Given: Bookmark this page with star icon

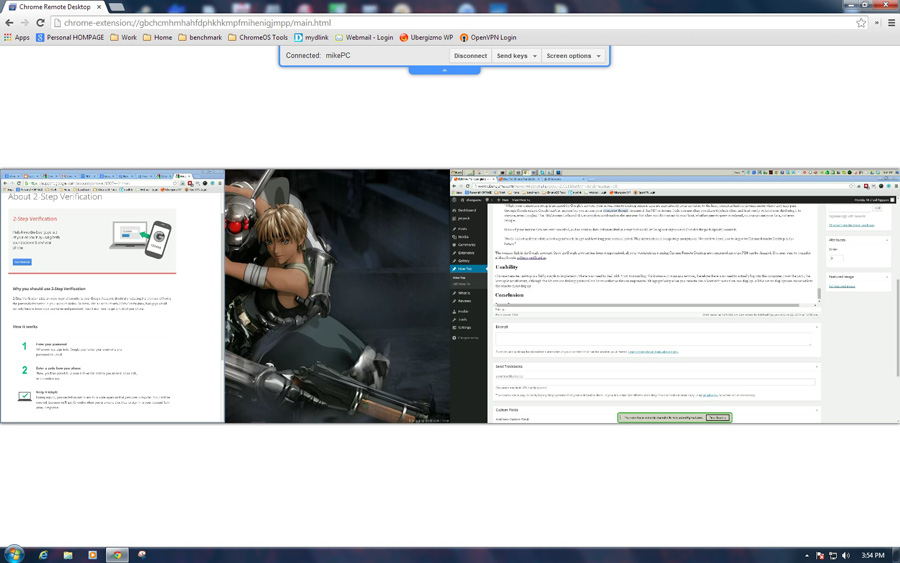Looking at the screenshot, I should 861,23.
